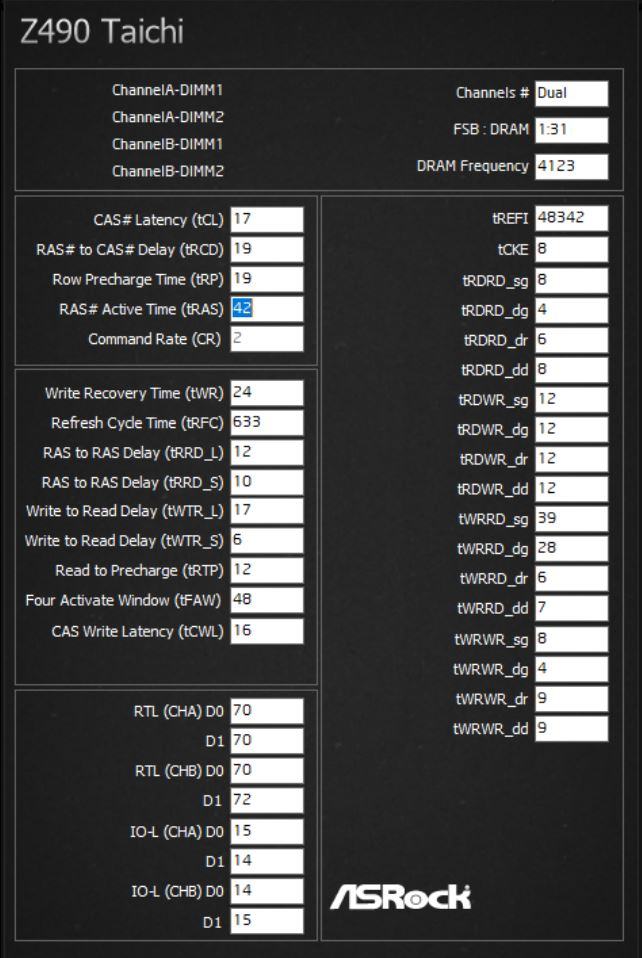Select the tRDWR_dg field
This screenshot has width=642, height=958.
tap(572, 430)
